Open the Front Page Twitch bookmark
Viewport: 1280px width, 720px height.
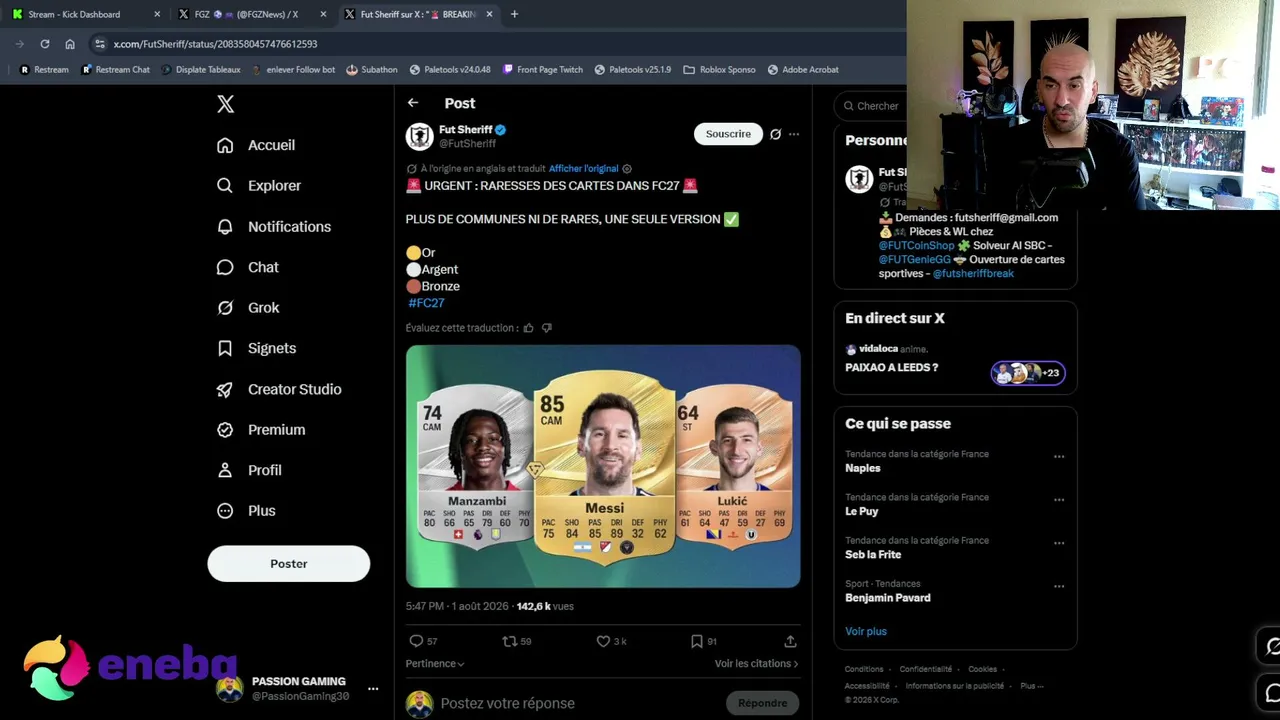(x=542, y=70)
